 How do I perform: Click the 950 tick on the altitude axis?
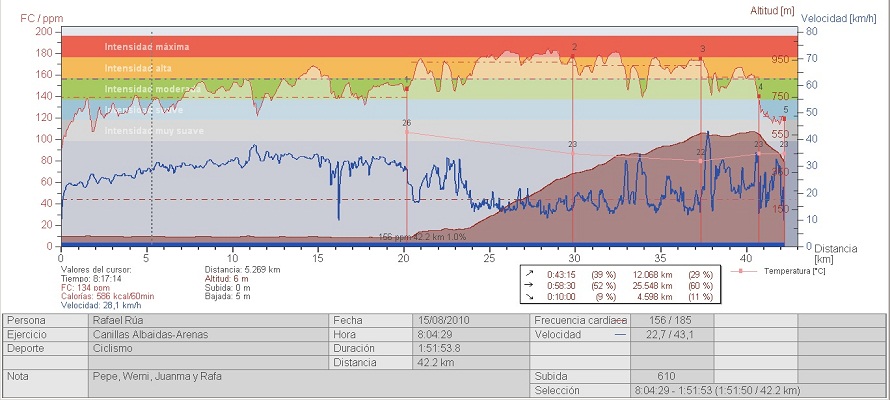coord(779,59)
